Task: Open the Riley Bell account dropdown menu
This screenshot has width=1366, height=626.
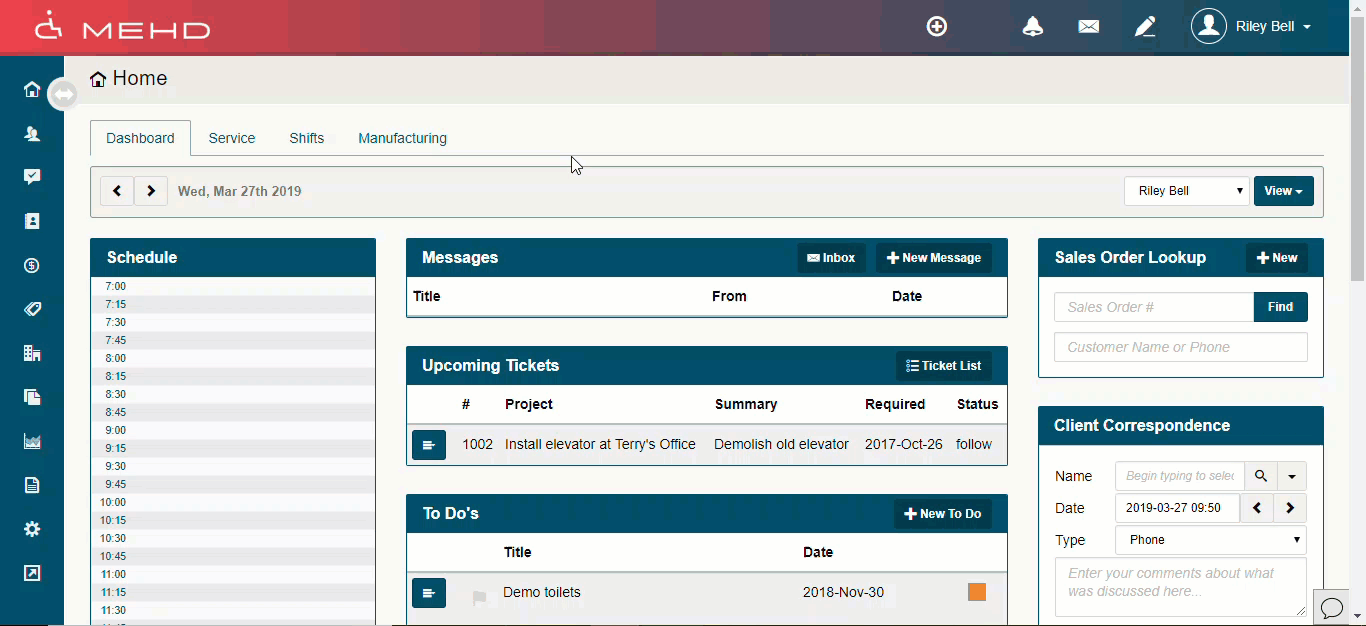Action: (1274, 27)
